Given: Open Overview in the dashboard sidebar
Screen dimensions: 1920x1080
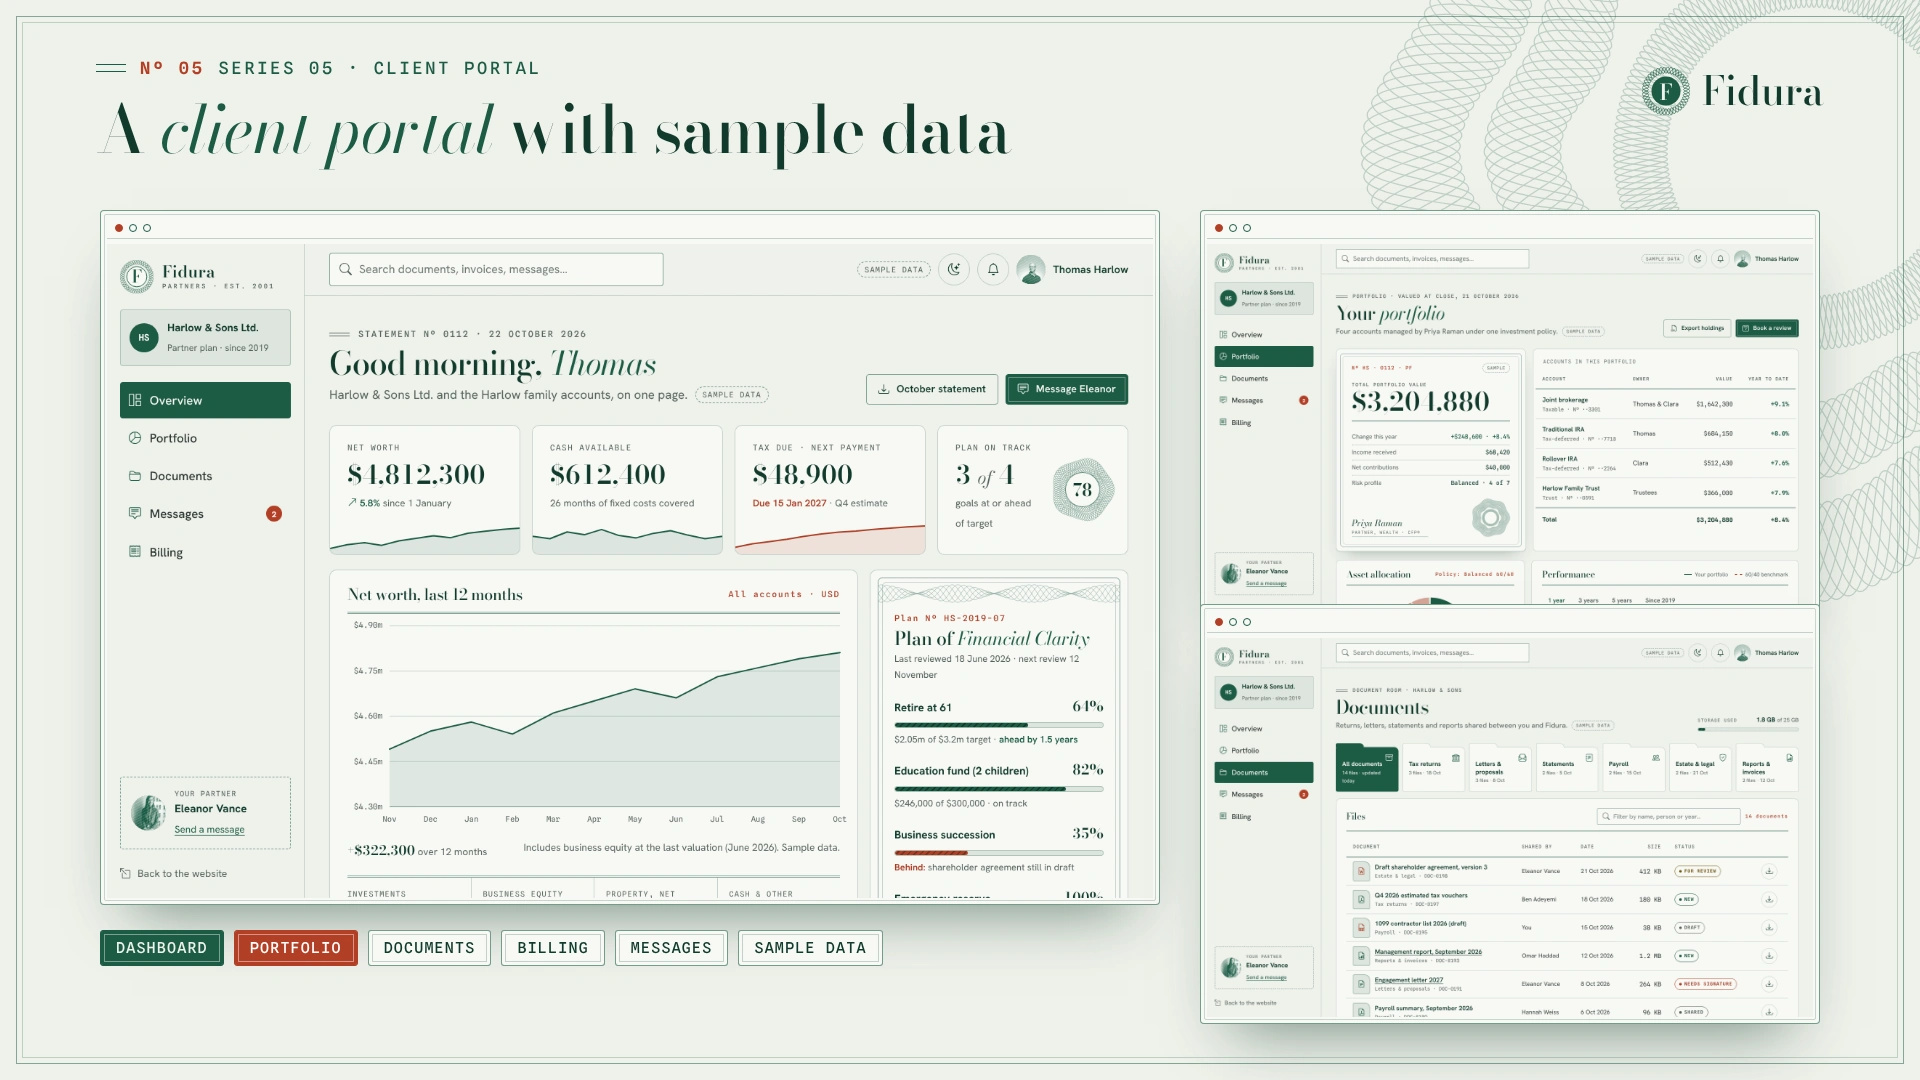Looking at the screenshot, I should [205, 400].
